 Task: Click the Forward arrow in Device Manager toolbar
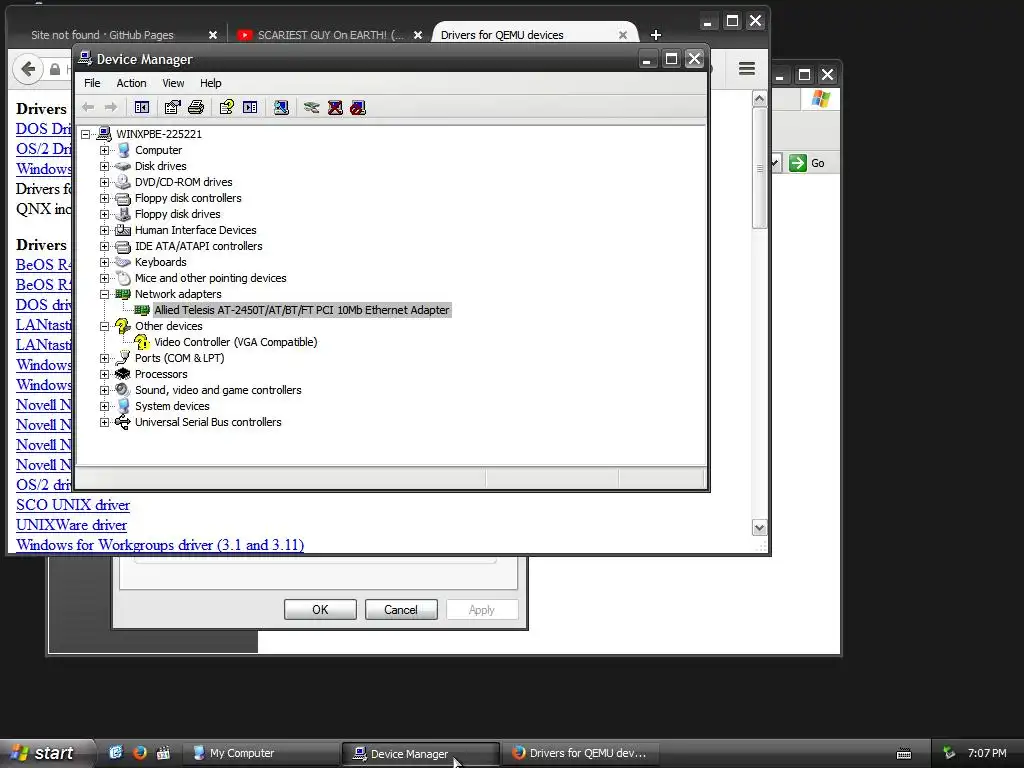111,107
